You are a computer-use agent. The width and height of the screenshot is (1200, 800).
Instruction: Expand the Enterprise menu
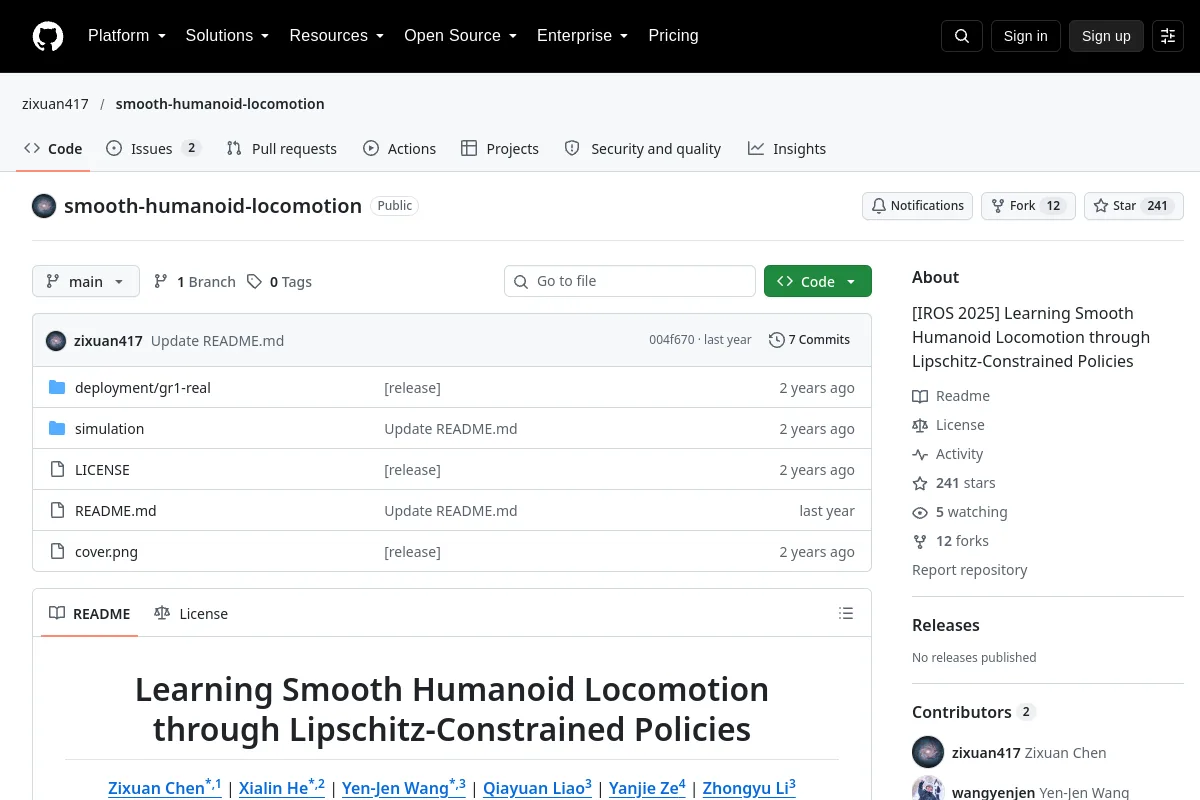(x=582, y=36)
